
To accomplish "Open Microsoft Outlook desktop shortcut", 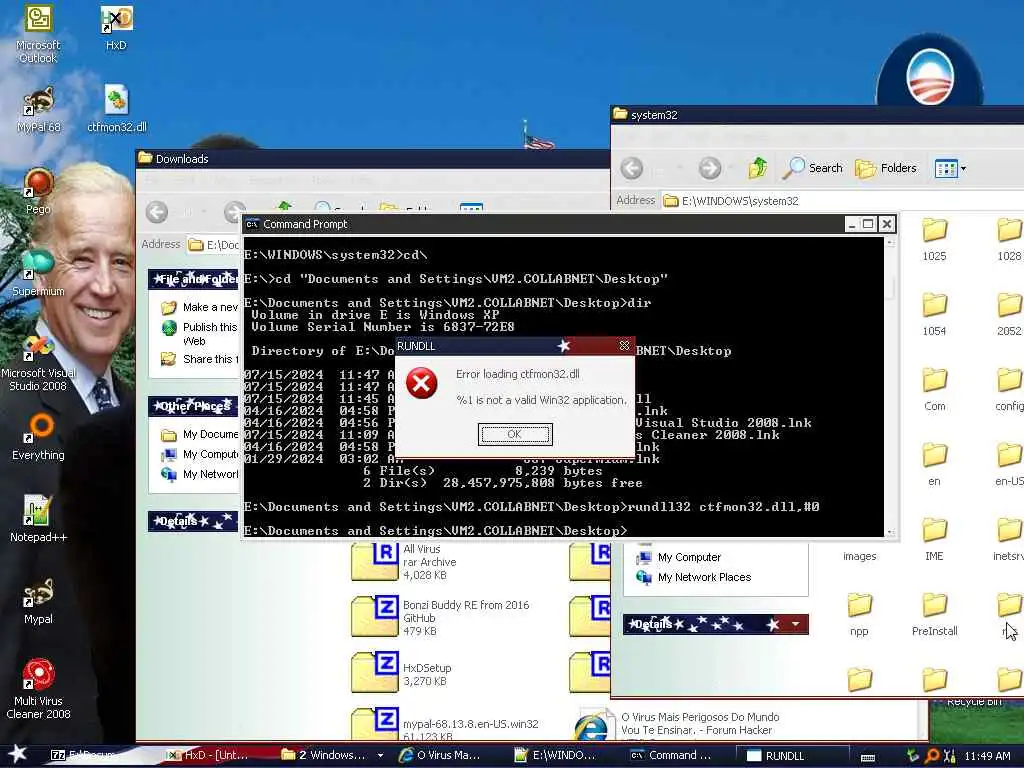I will [38, 33].
